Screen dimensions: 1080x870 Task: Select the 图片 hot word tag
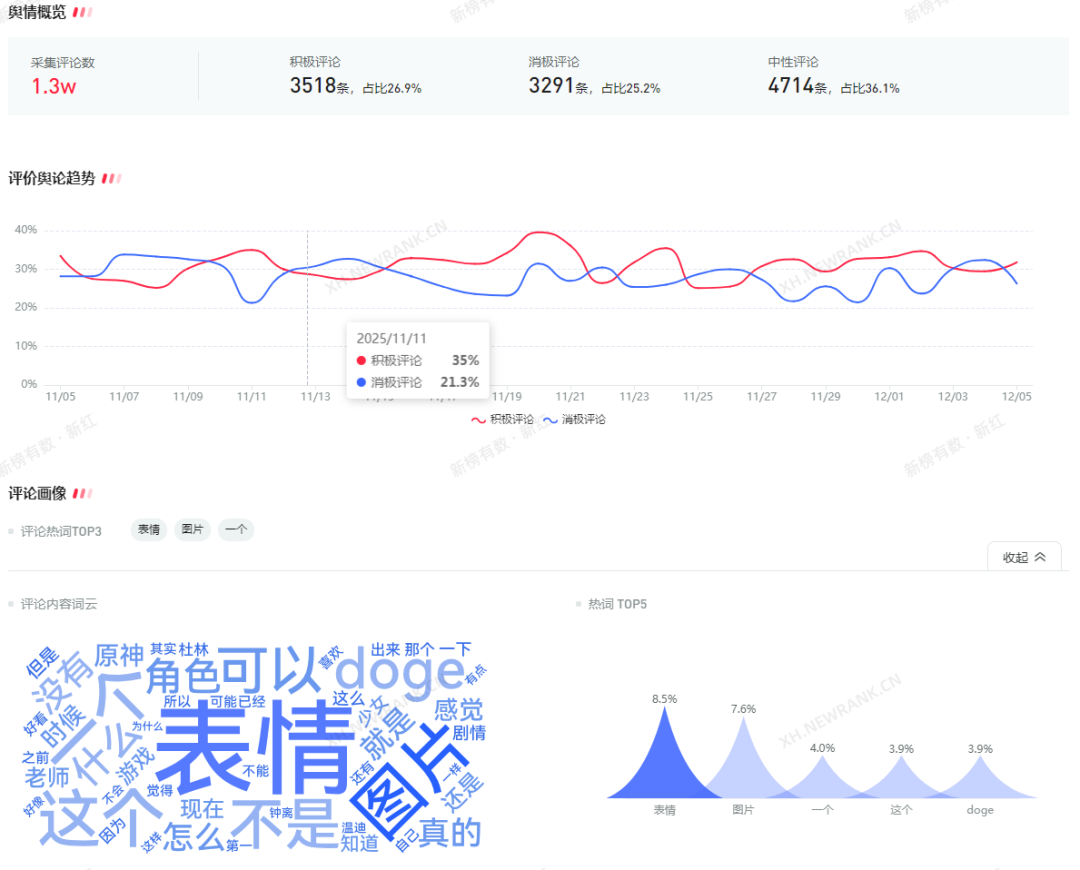click(x=192, y=530)
